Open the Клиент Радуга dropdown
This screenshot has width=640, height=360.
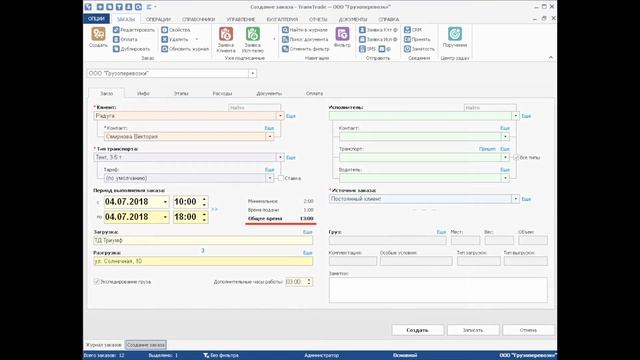[x=280, y=116]
